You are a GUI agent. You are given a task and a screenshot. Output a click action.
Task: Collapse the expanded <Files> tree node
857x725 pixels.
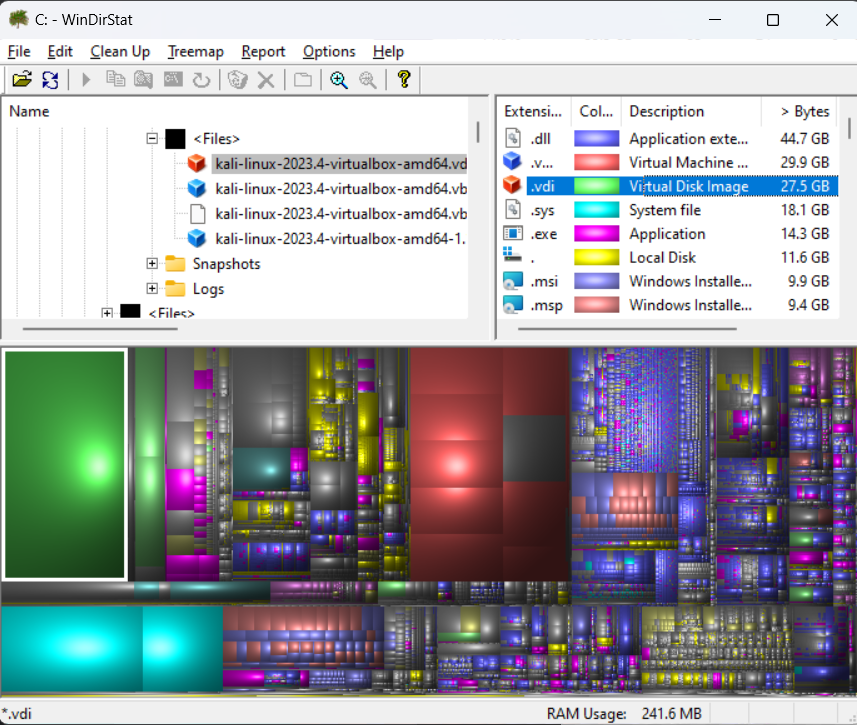[153, 139]
